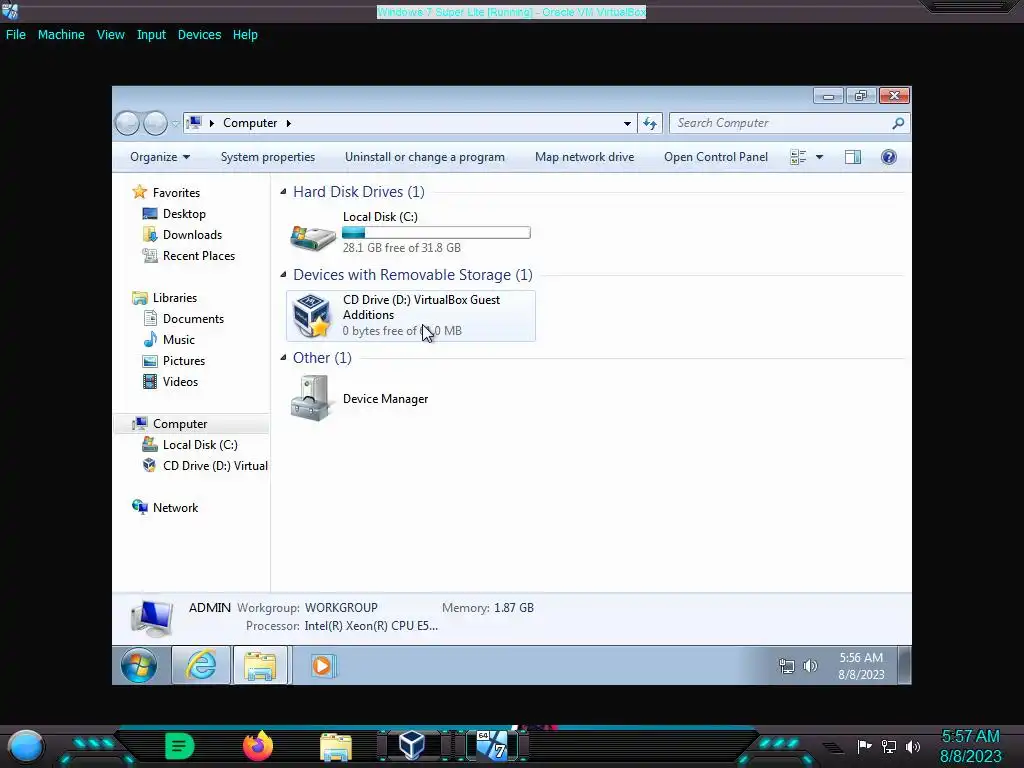Collapse the Other group
The width and height of the screenshot is (1024, 768).
283,357
